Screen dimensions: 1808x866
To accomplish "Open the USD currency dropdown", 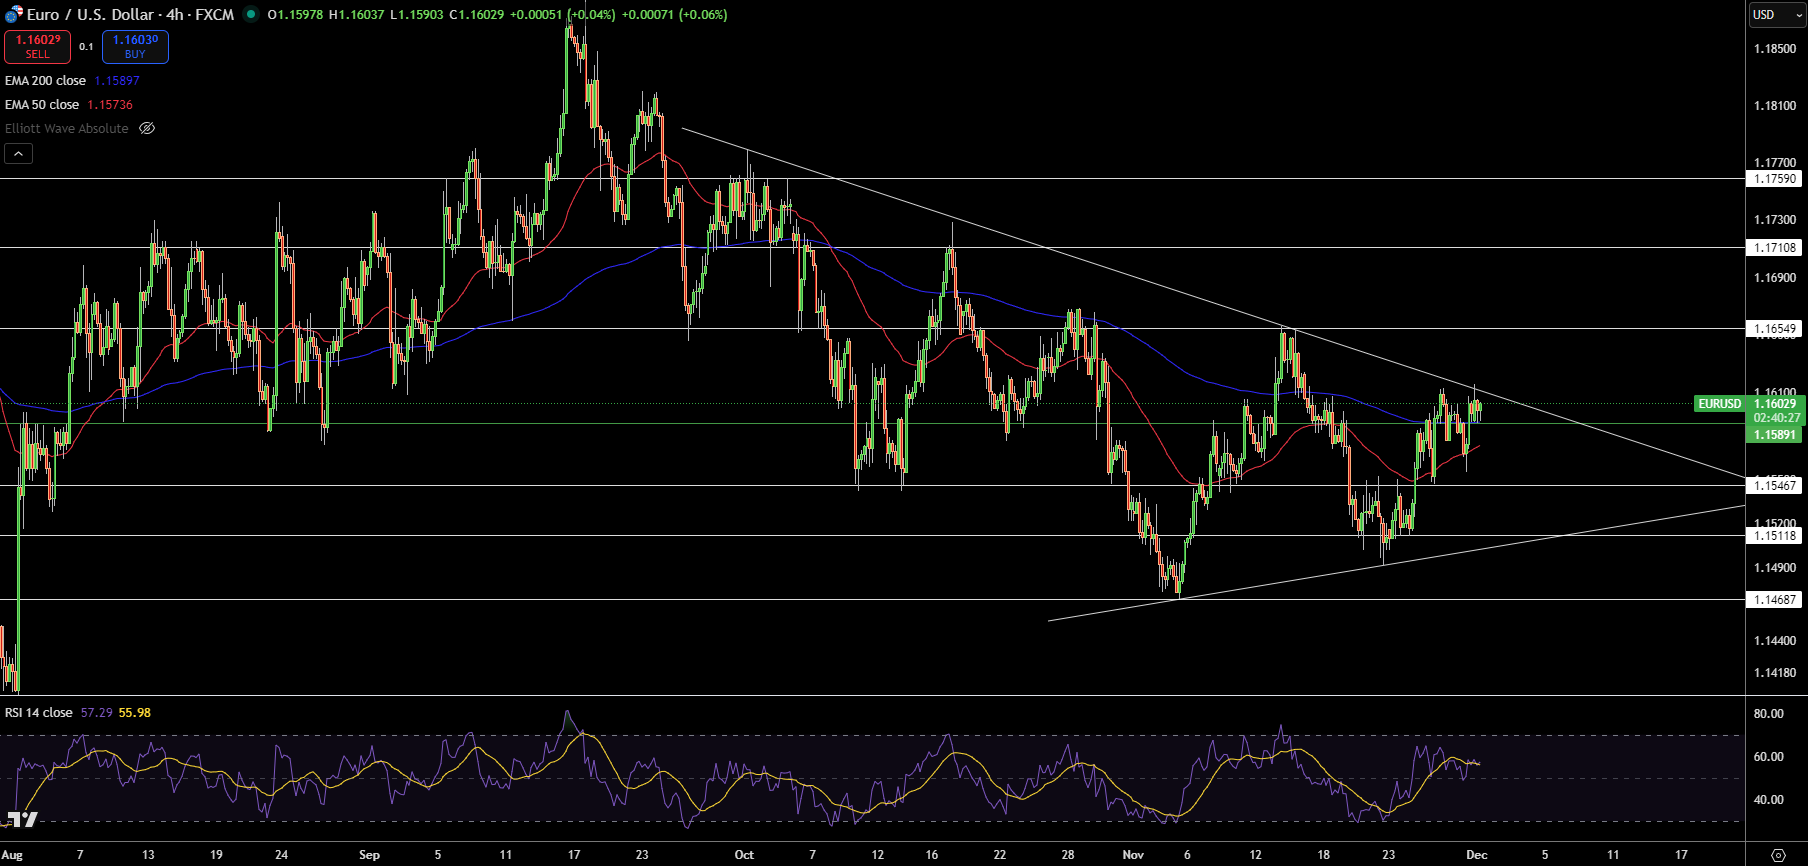I will pos(1777,14).
